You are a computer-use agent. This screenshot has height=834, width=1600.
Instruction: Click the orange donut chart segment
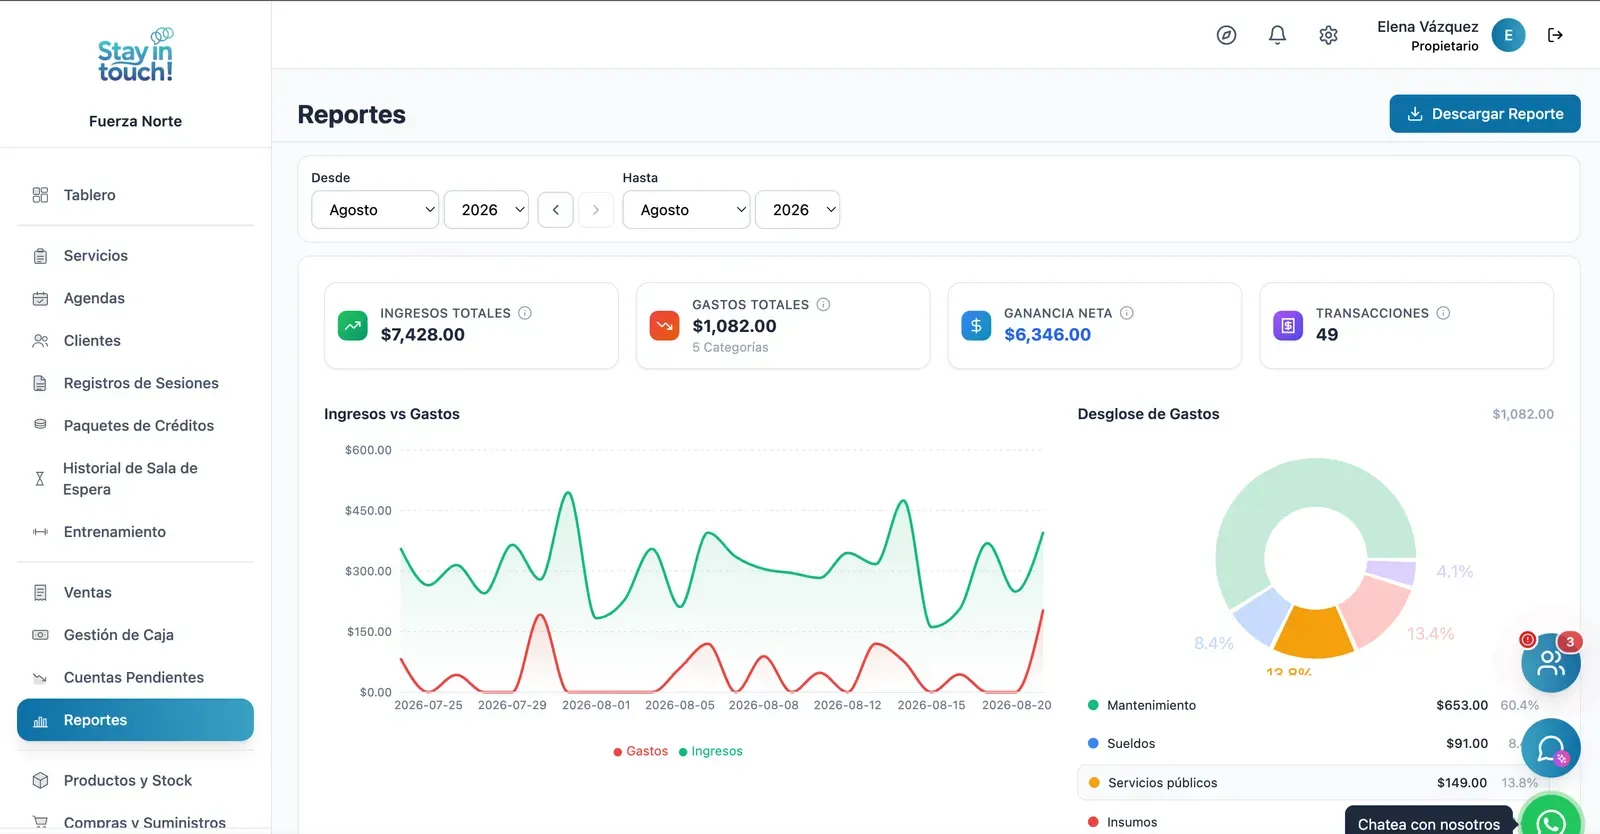(x=1313, y=632)
